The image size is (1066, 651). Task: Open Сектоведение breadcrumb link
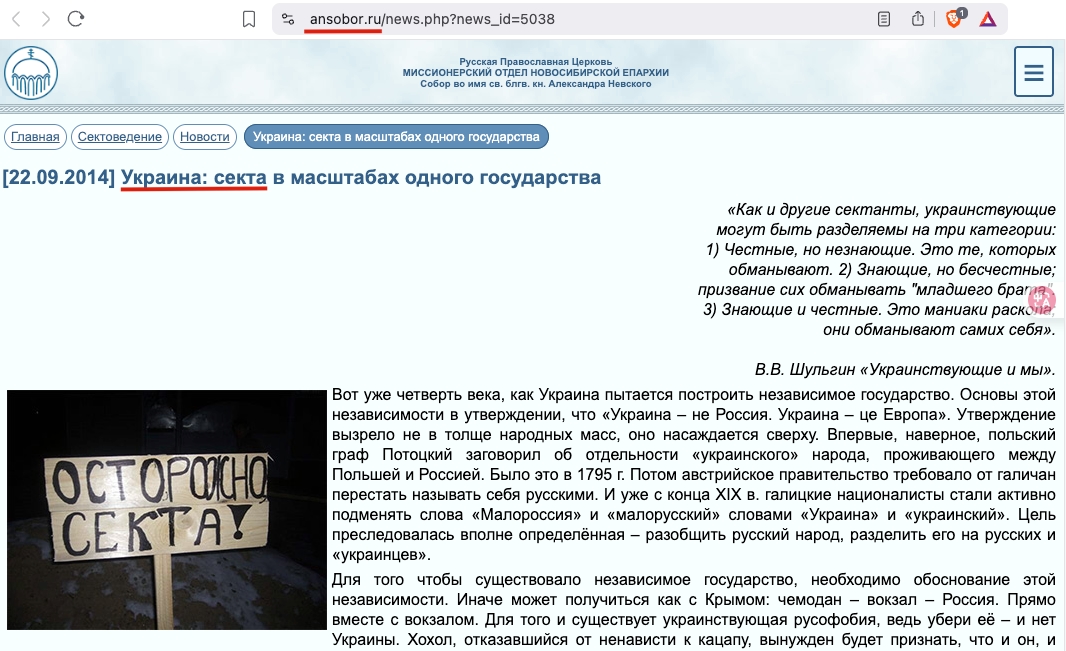point(120,137)
